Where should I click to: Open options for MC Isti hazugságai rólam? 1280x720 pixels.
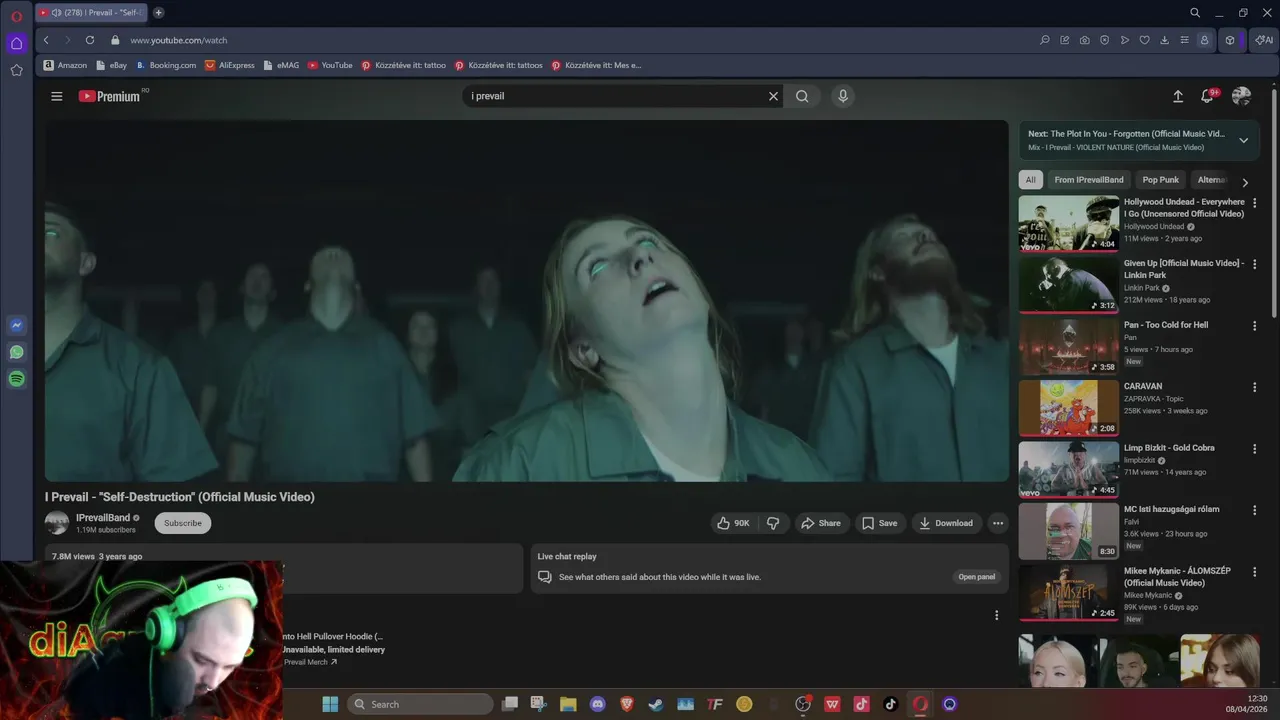1255,510
